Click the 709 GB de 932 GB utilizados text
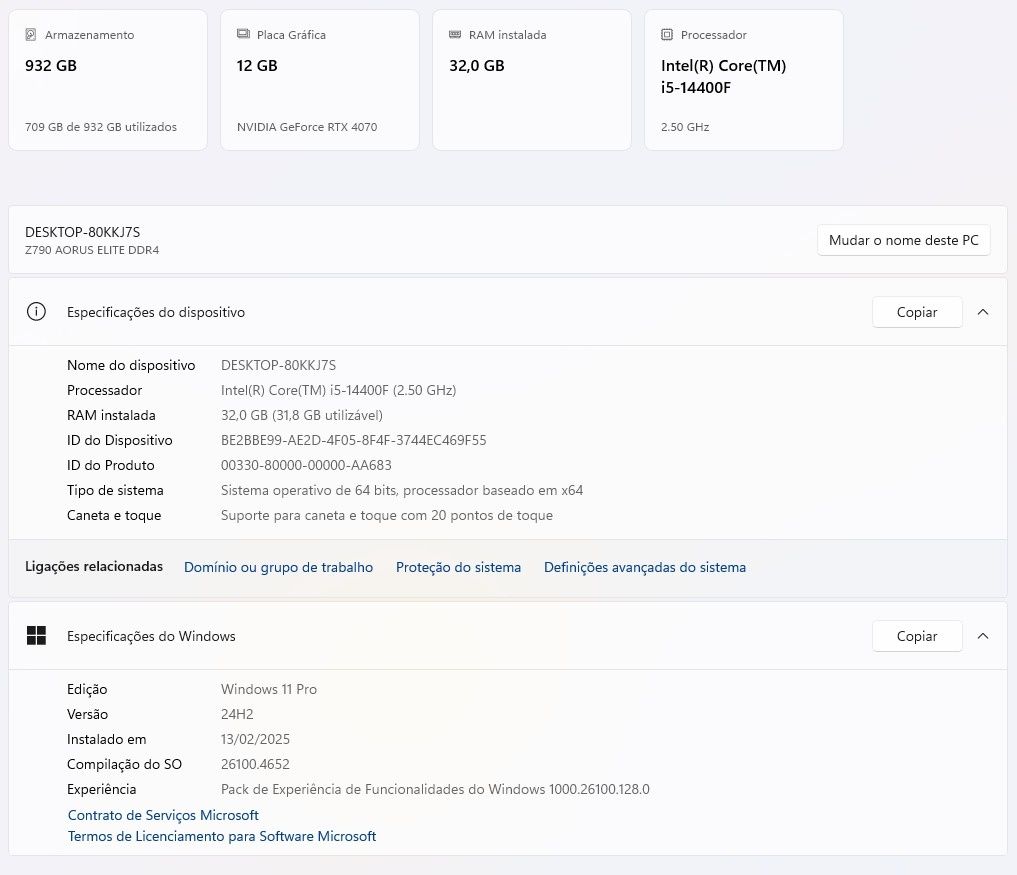The height and width of the screenshot is (875, 1017). point(101,127)
